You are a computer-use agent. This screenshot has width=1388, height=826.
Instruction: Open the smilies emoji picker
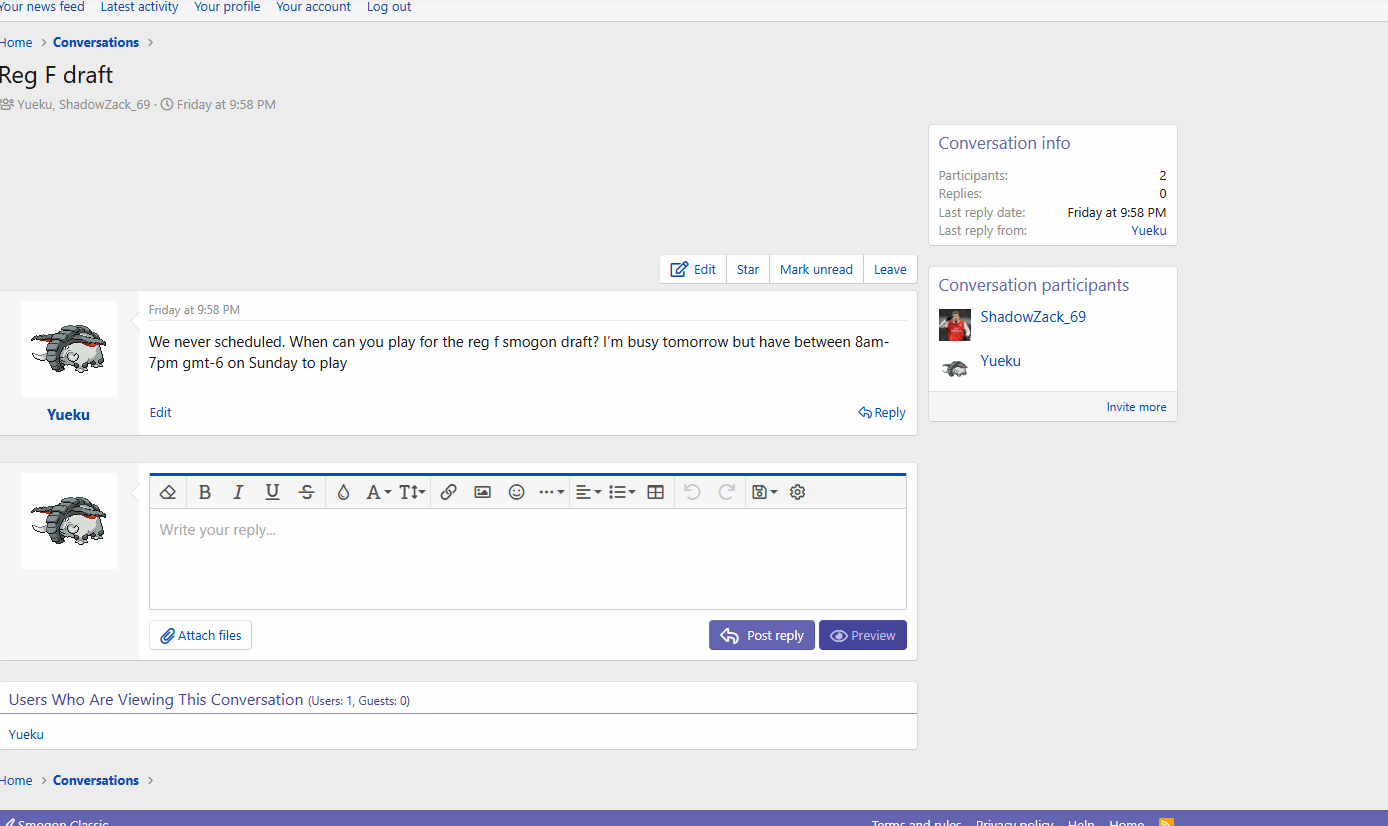click(x=517, y=492)
